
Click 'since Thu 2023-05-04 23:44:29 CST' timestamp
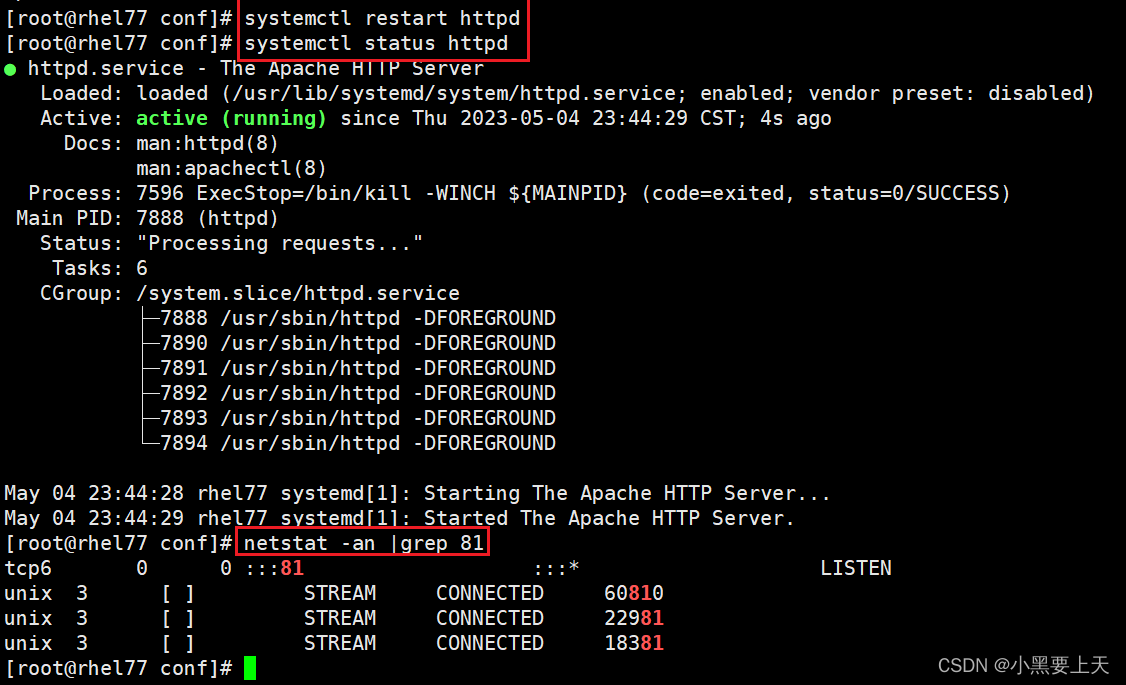pos(537,118)
